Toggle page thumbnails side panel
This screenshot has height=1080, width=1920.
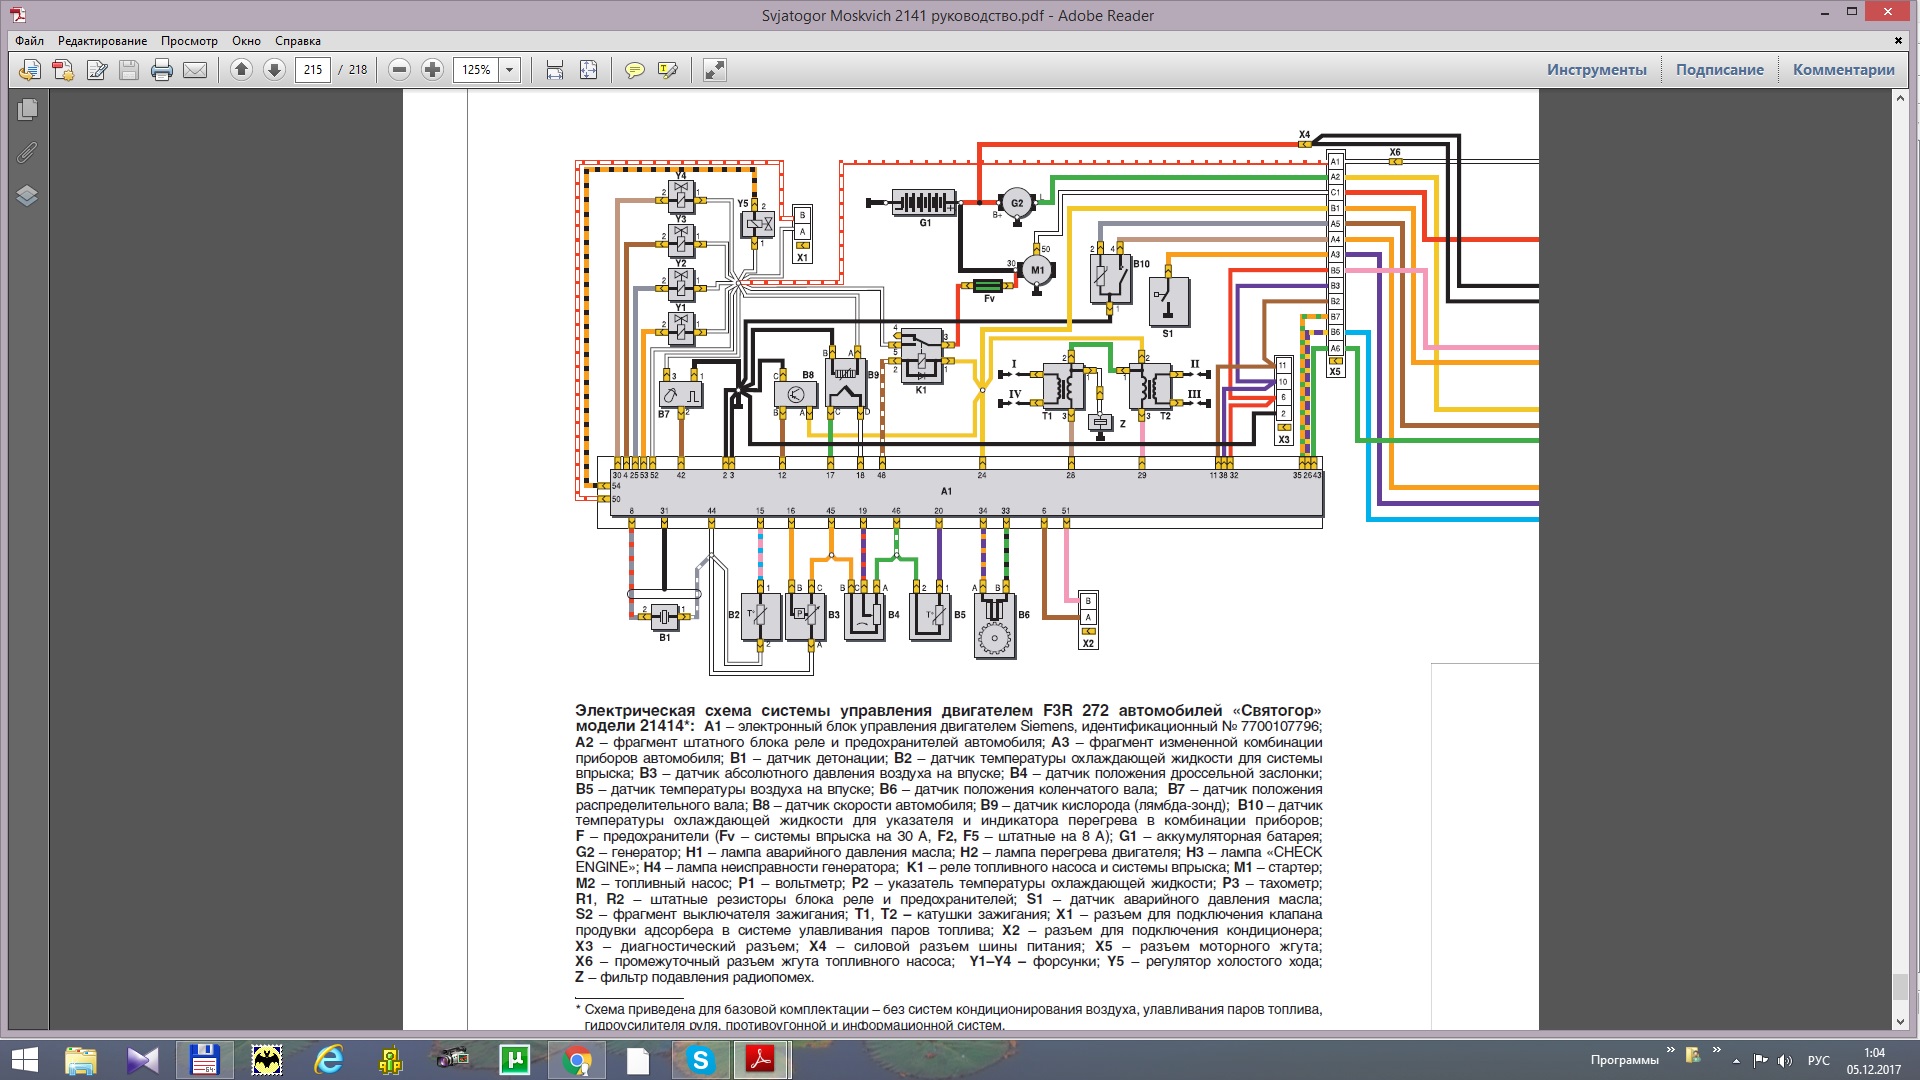[27, 109]
